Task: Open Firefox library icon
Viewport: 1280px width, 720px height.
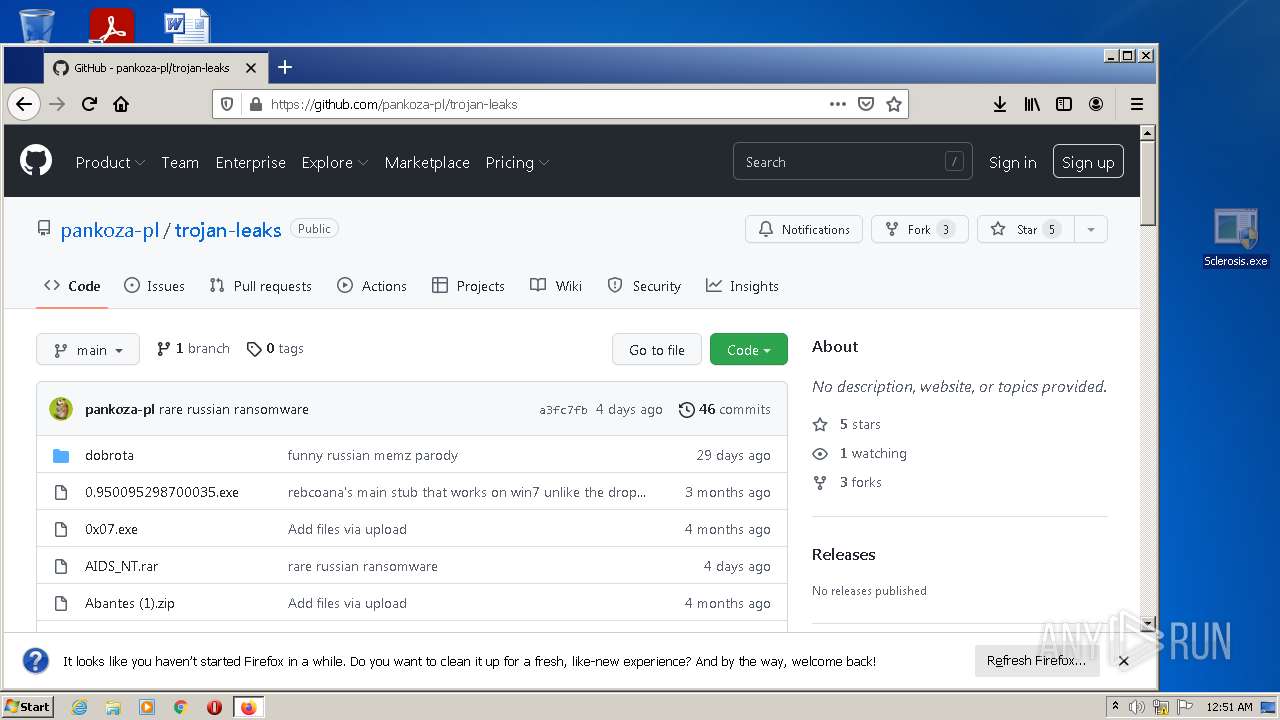Action: tap(1032, 104)
